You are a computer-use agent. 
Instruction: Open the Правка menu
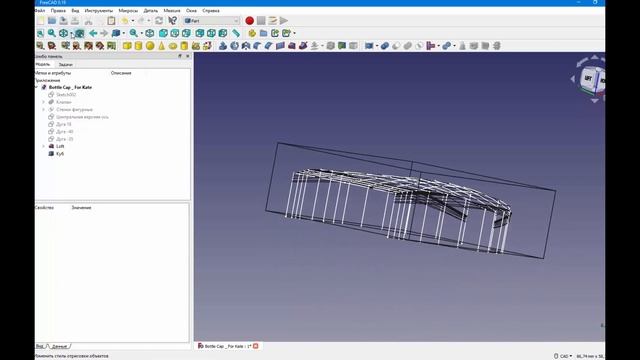pyautogui.click(x=58, y=11)
